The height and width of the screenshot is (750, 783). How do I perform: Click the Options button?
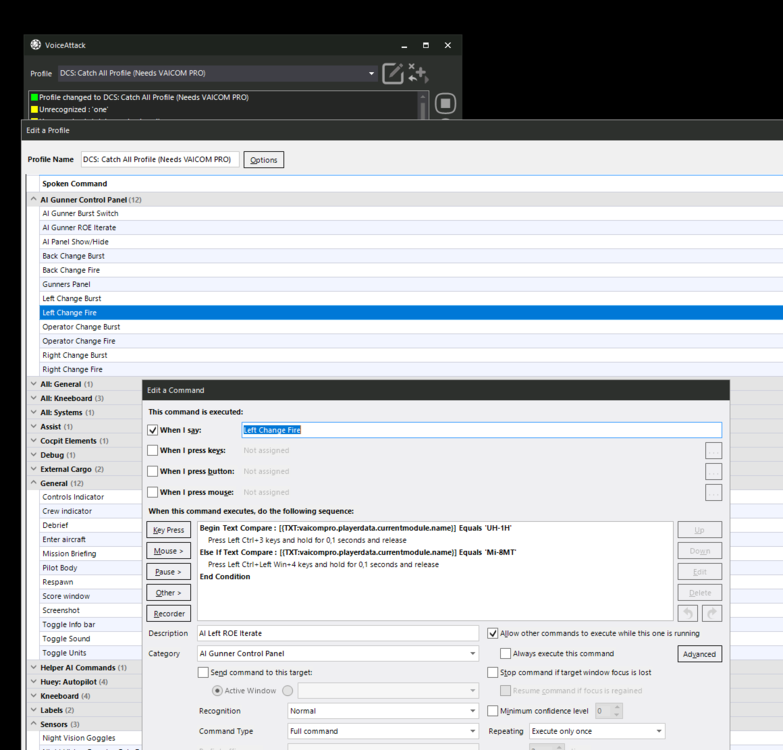[264, 160]
